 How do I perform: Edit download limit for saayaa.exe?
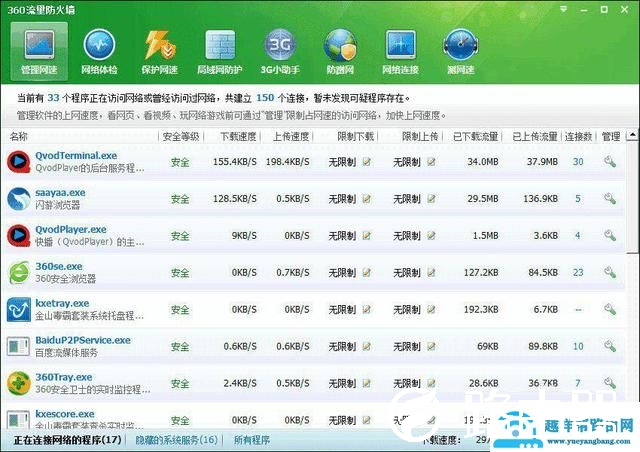tap(367, 199)
